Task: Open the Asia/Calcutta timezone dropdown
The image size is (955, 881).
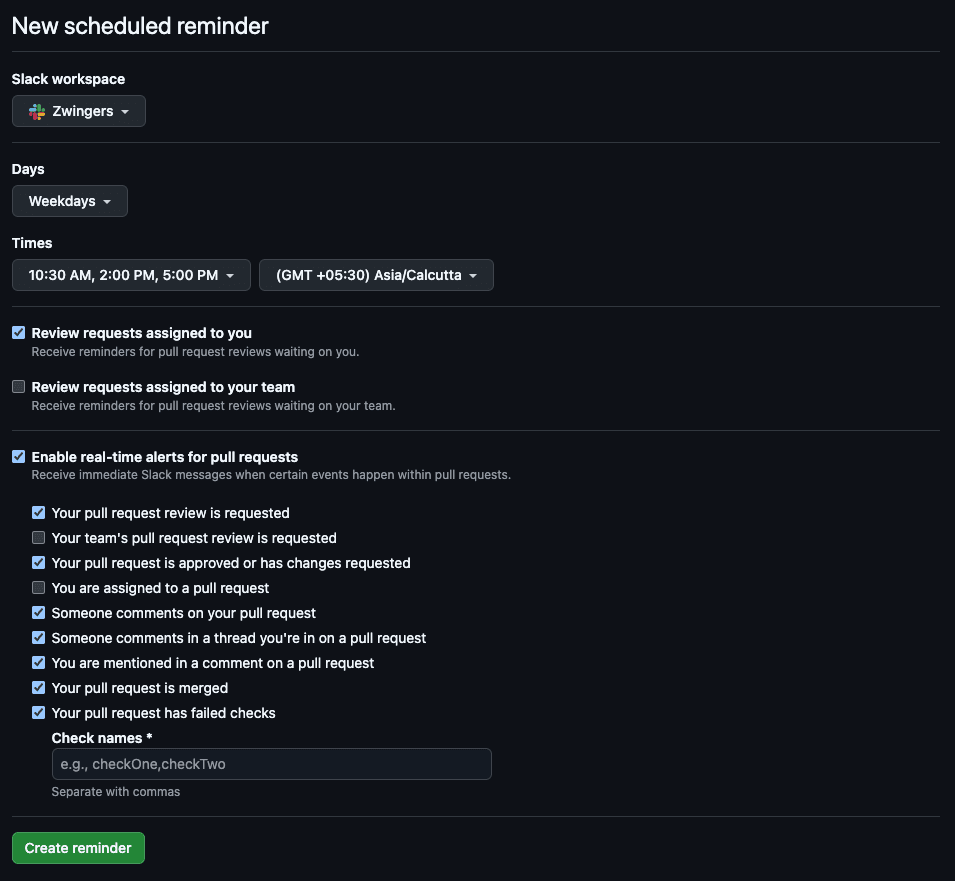Action: [x=376, y=274]
